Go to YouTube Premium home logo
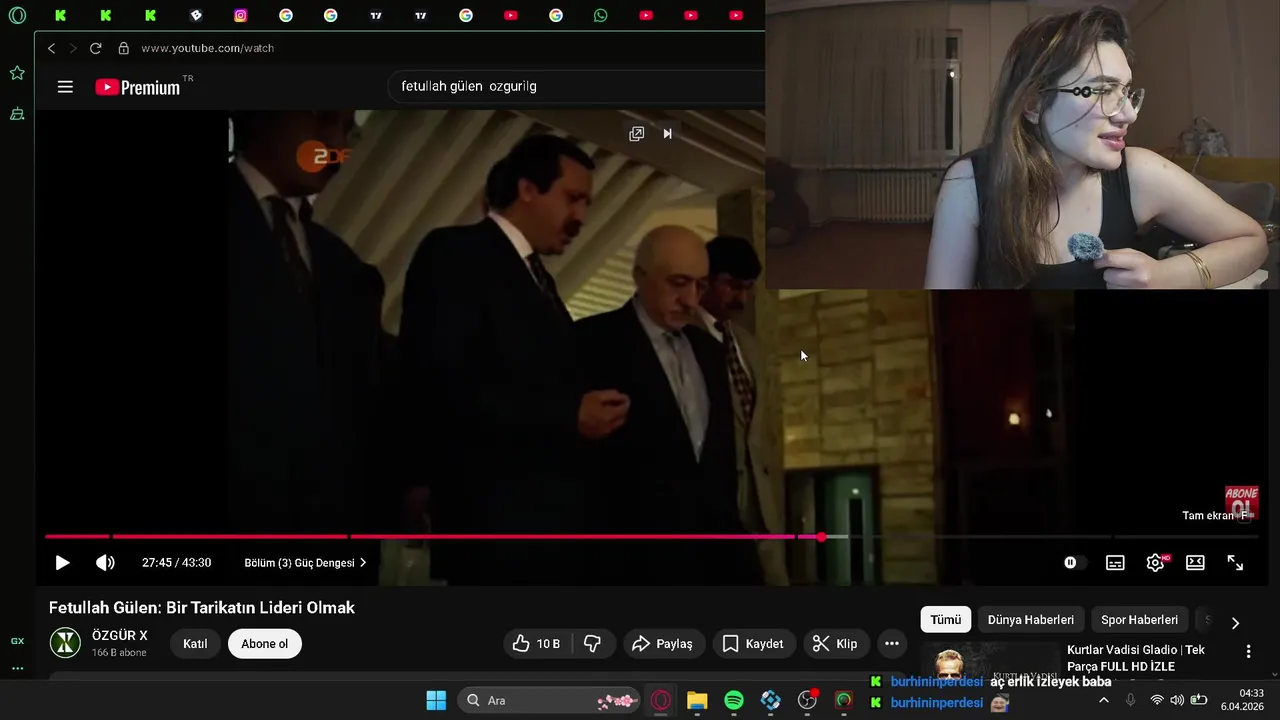 tap(140, 87)
